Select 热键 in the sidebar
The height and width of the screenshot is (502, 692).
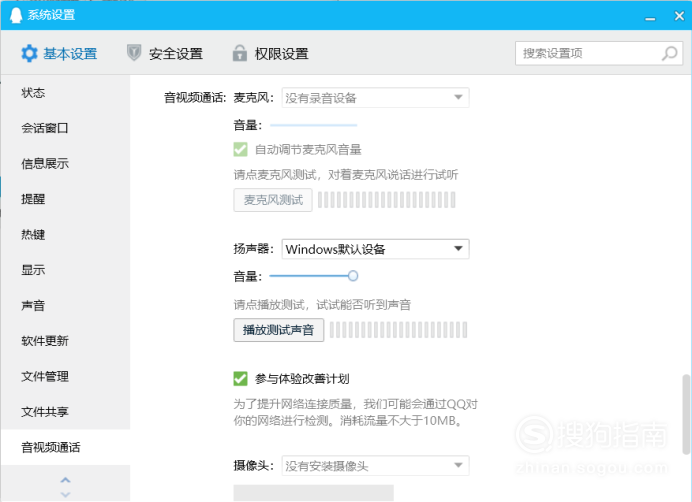[x=65, y=234]
